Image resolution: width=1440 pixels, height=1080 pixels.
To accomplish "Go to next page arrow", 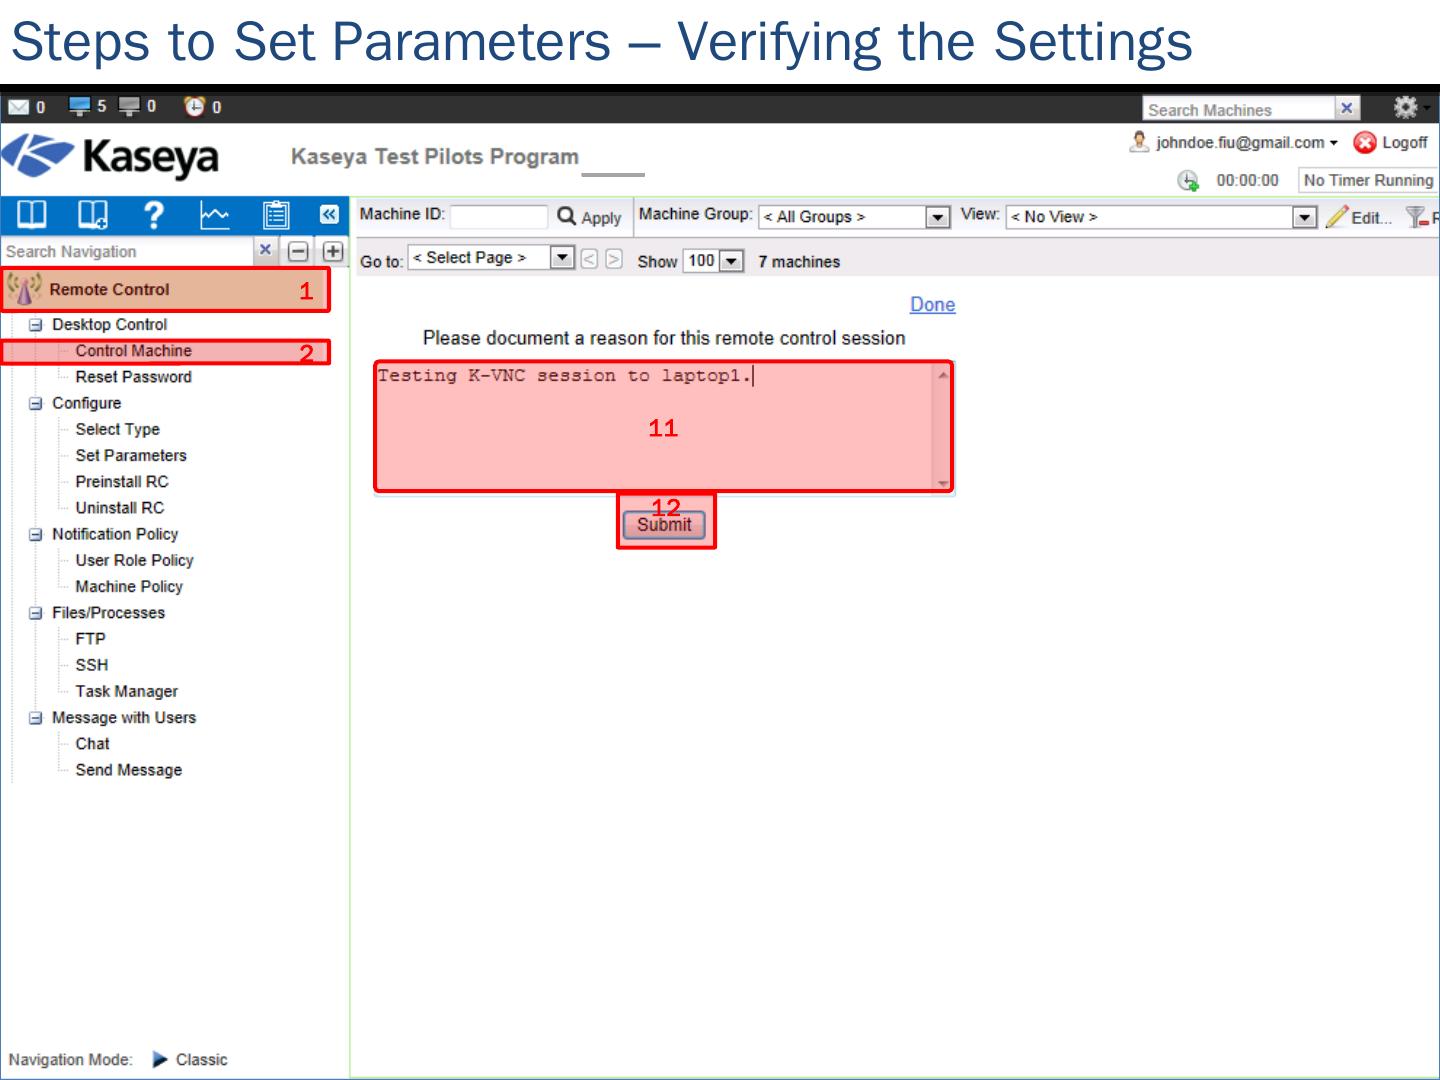I will click(614, 259).
